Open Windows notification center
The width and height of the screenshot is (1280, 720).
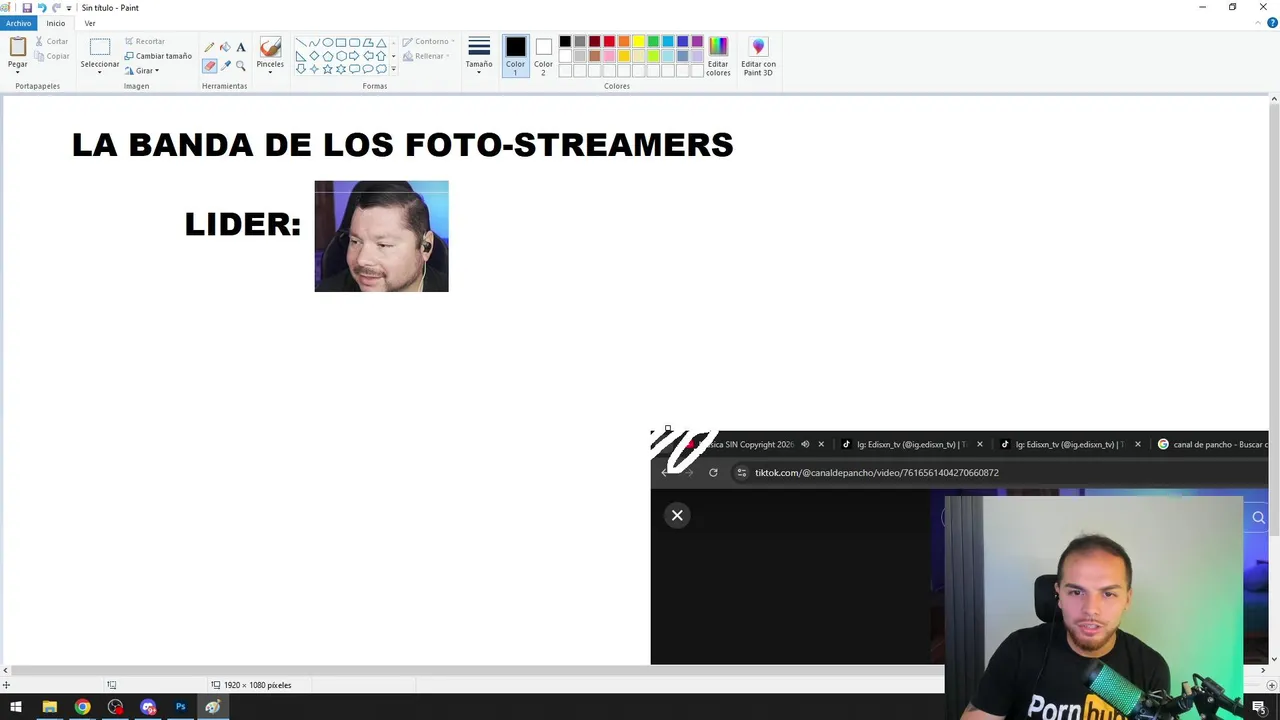1259,707
